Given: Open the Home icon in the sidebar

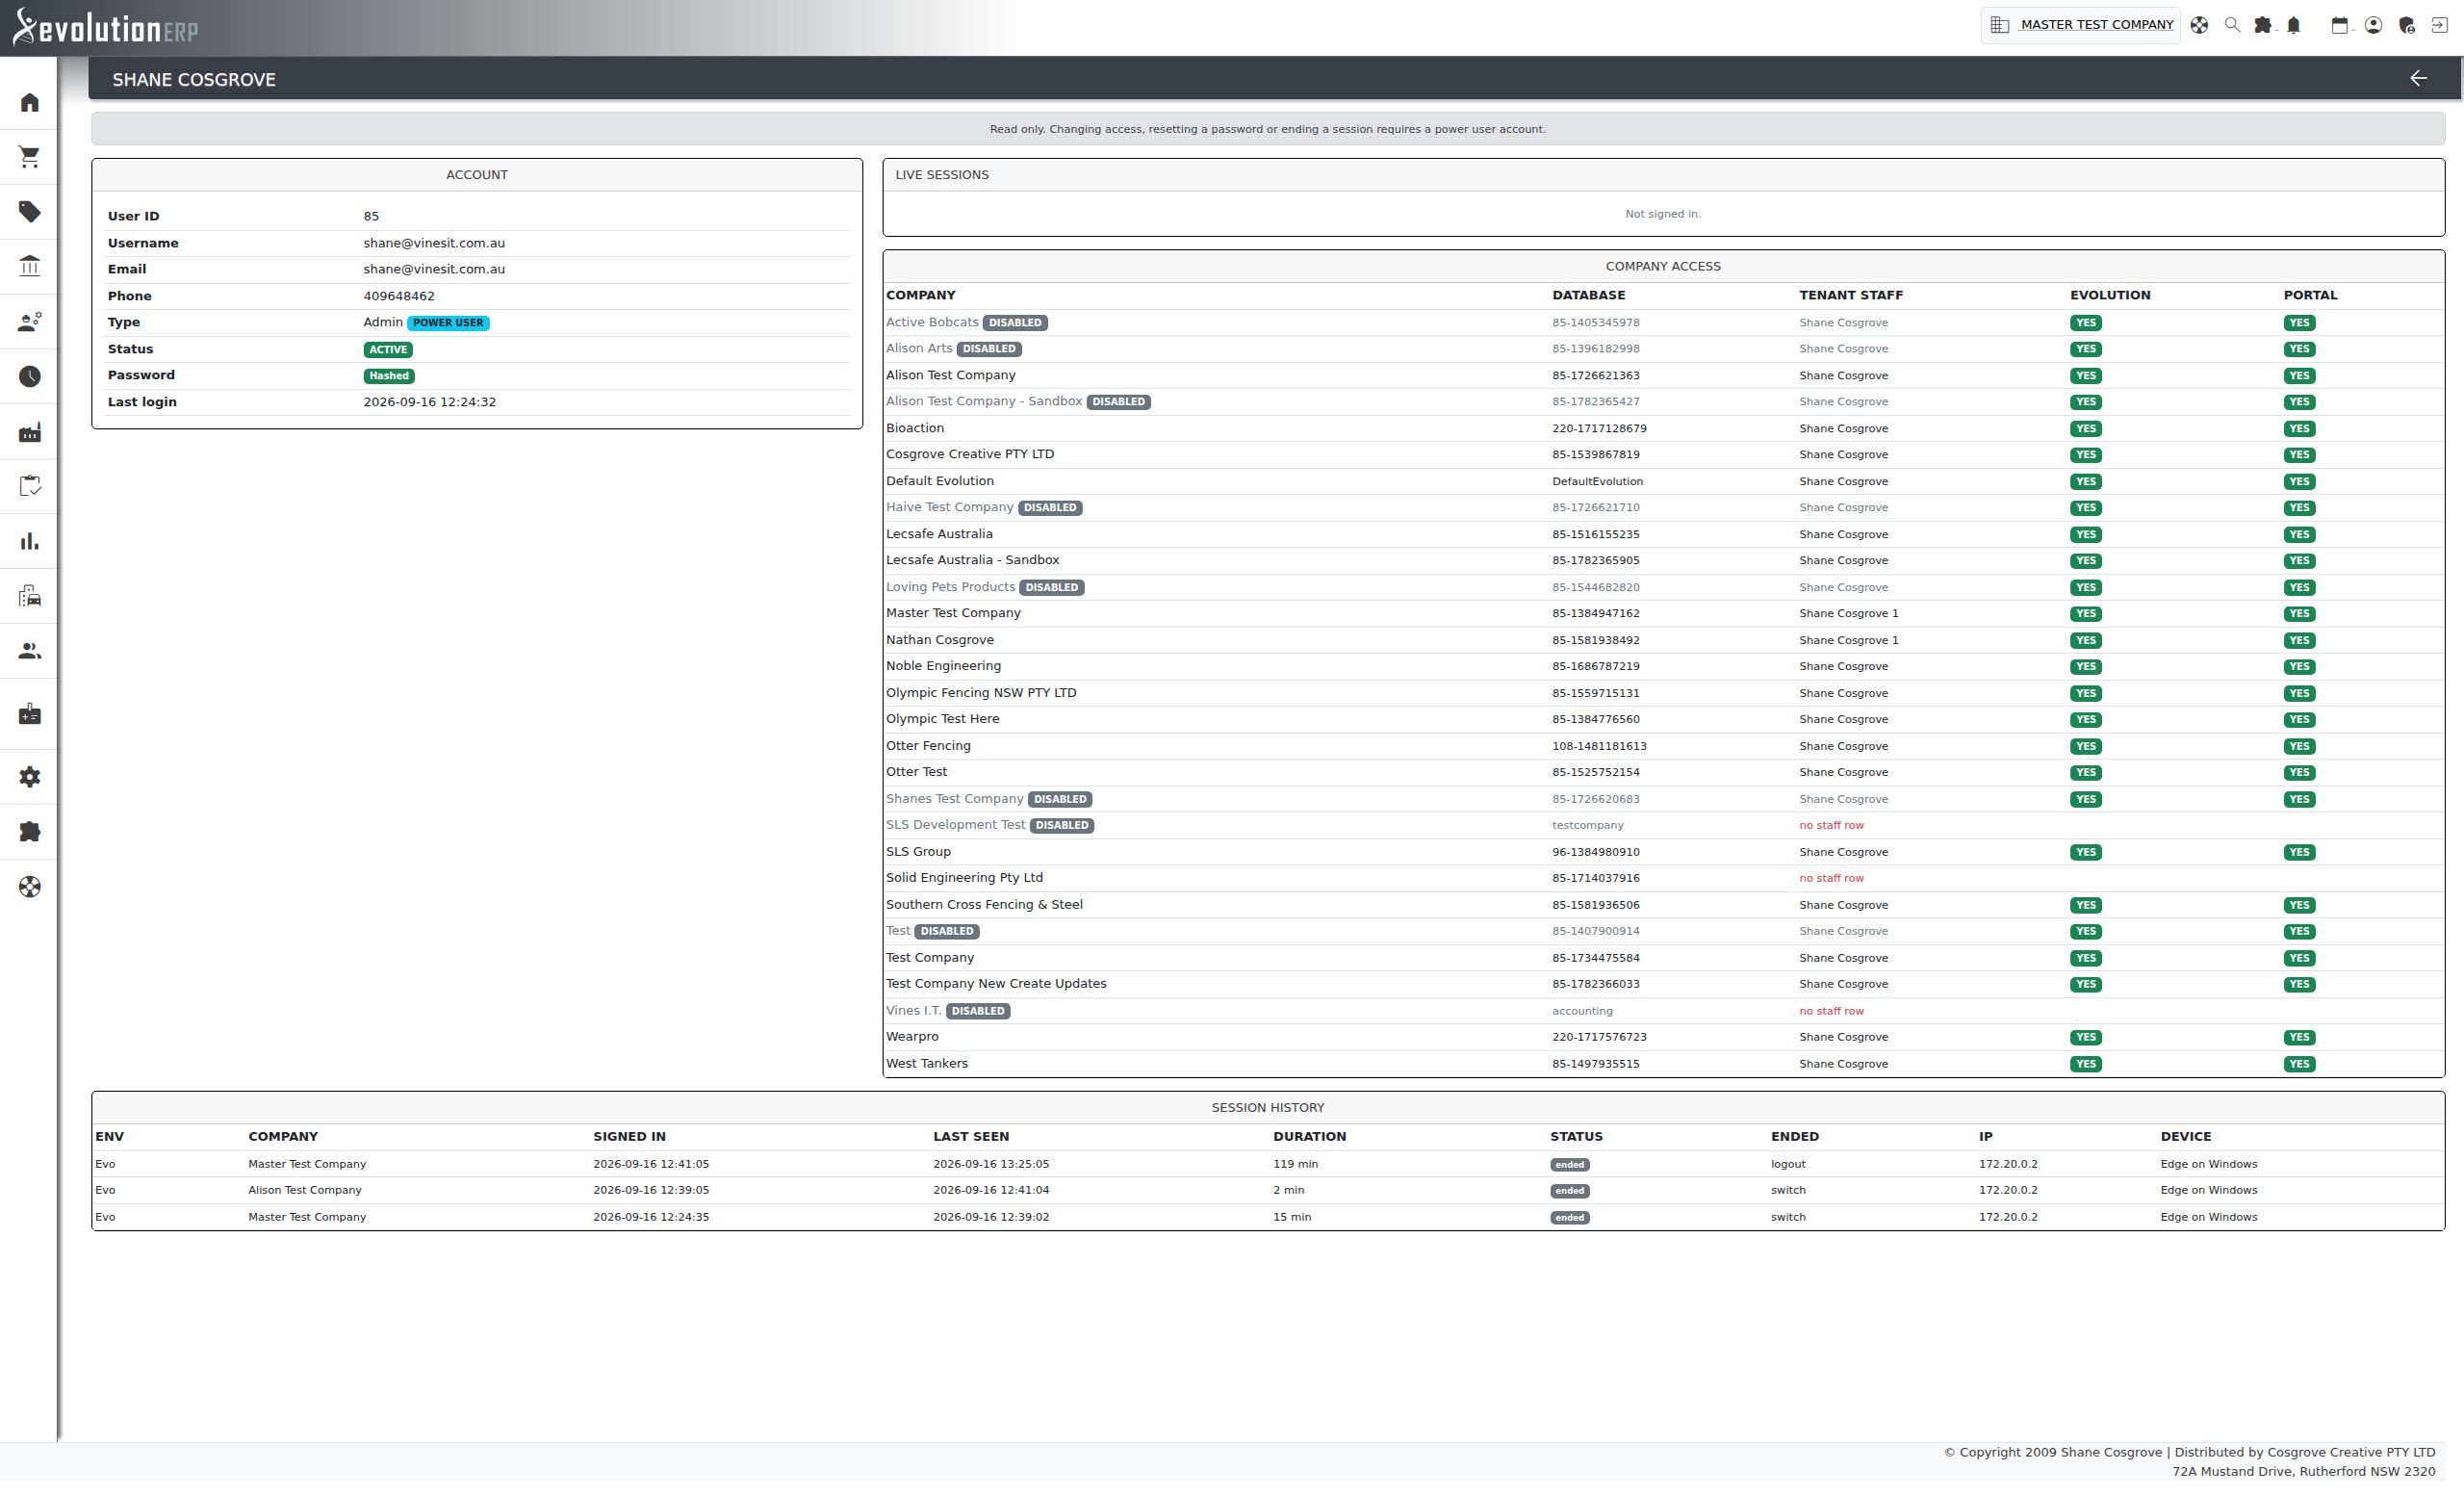Looking at the screenshot, I should (30, 103).
